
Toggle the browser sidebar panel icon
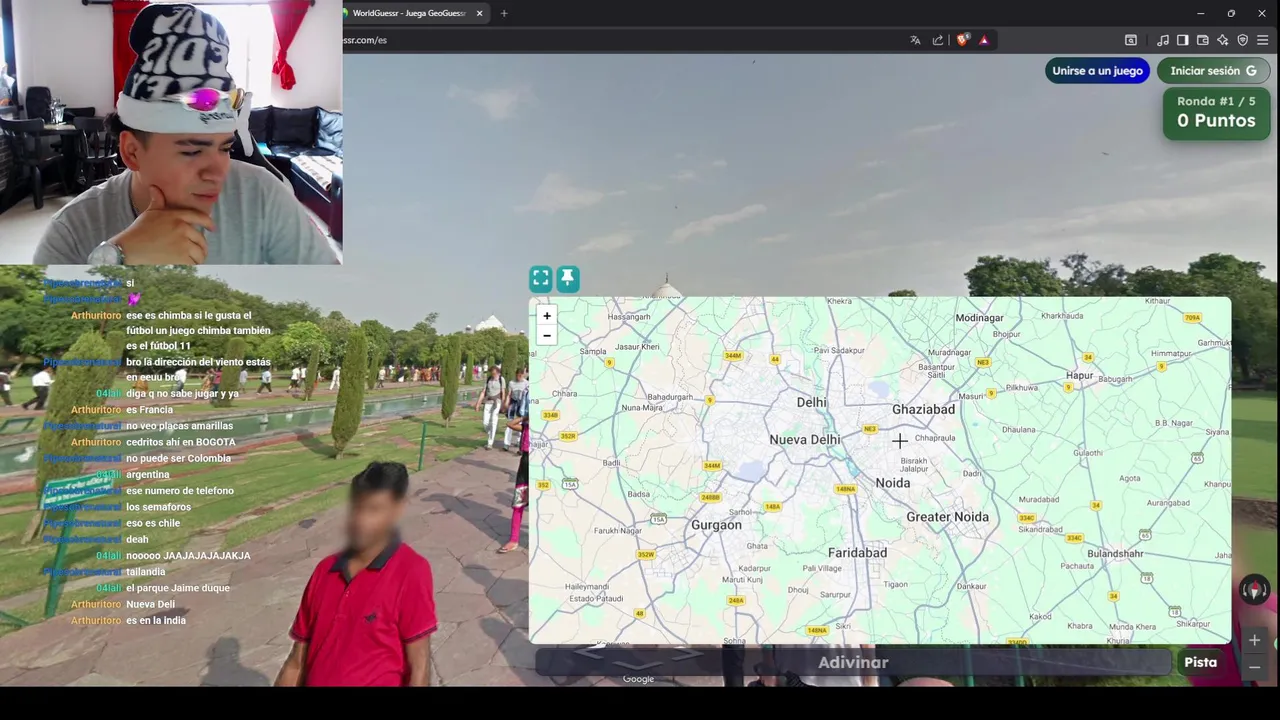pyautogui.click(x=1182, y=40)
